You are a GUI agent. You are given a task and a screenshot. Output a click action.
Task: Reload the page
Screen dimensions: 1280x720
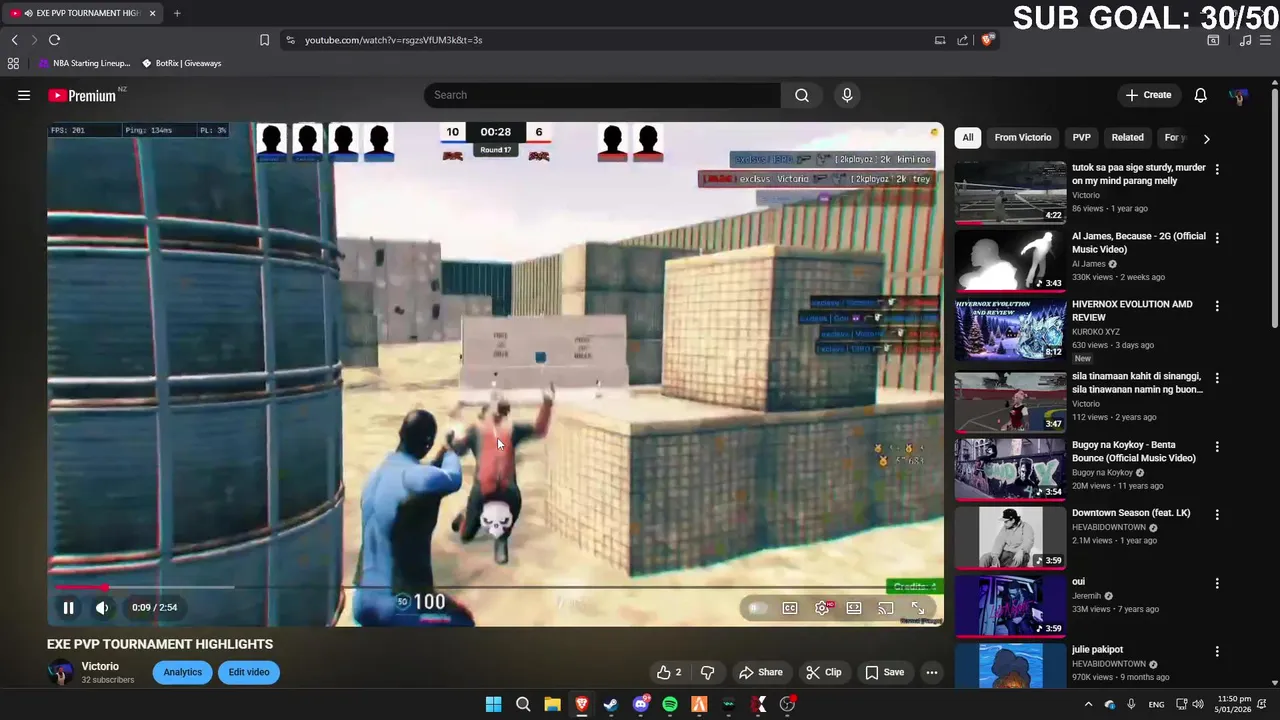(x=54, y=40)
